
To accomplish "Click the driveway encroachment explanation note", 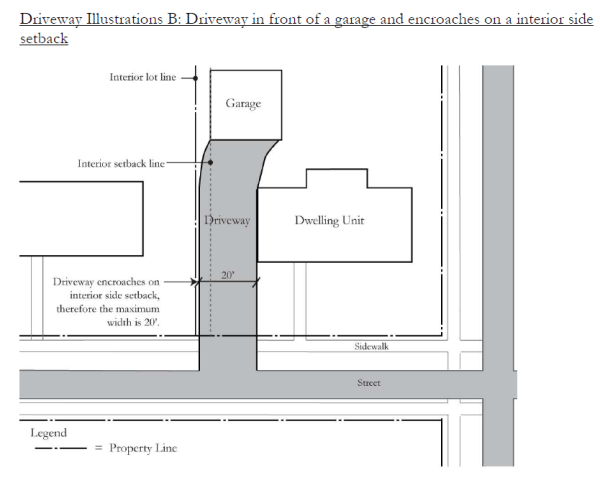I will [106, 303].
